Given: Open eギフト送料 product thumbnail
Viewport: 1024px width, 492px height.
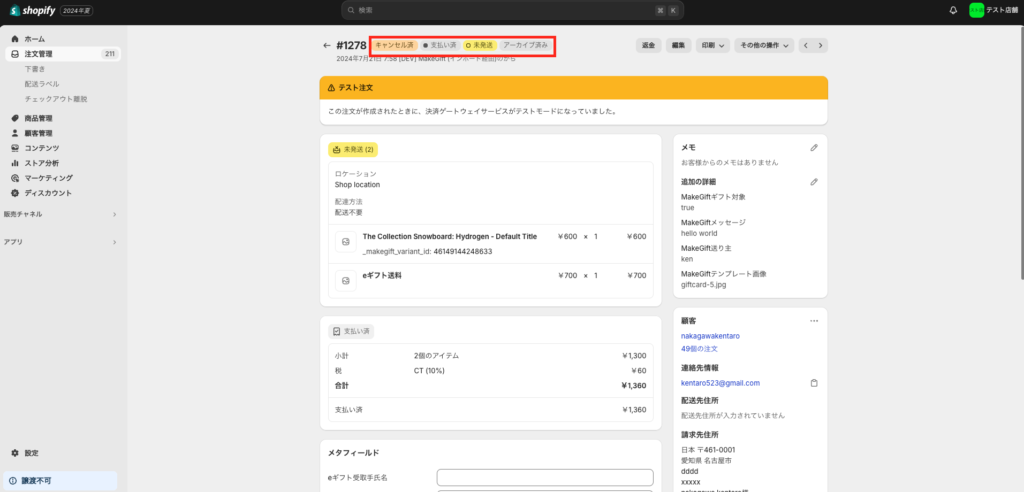Looking at the screenshot, I should pyautogui.click(x=345, y=281).
